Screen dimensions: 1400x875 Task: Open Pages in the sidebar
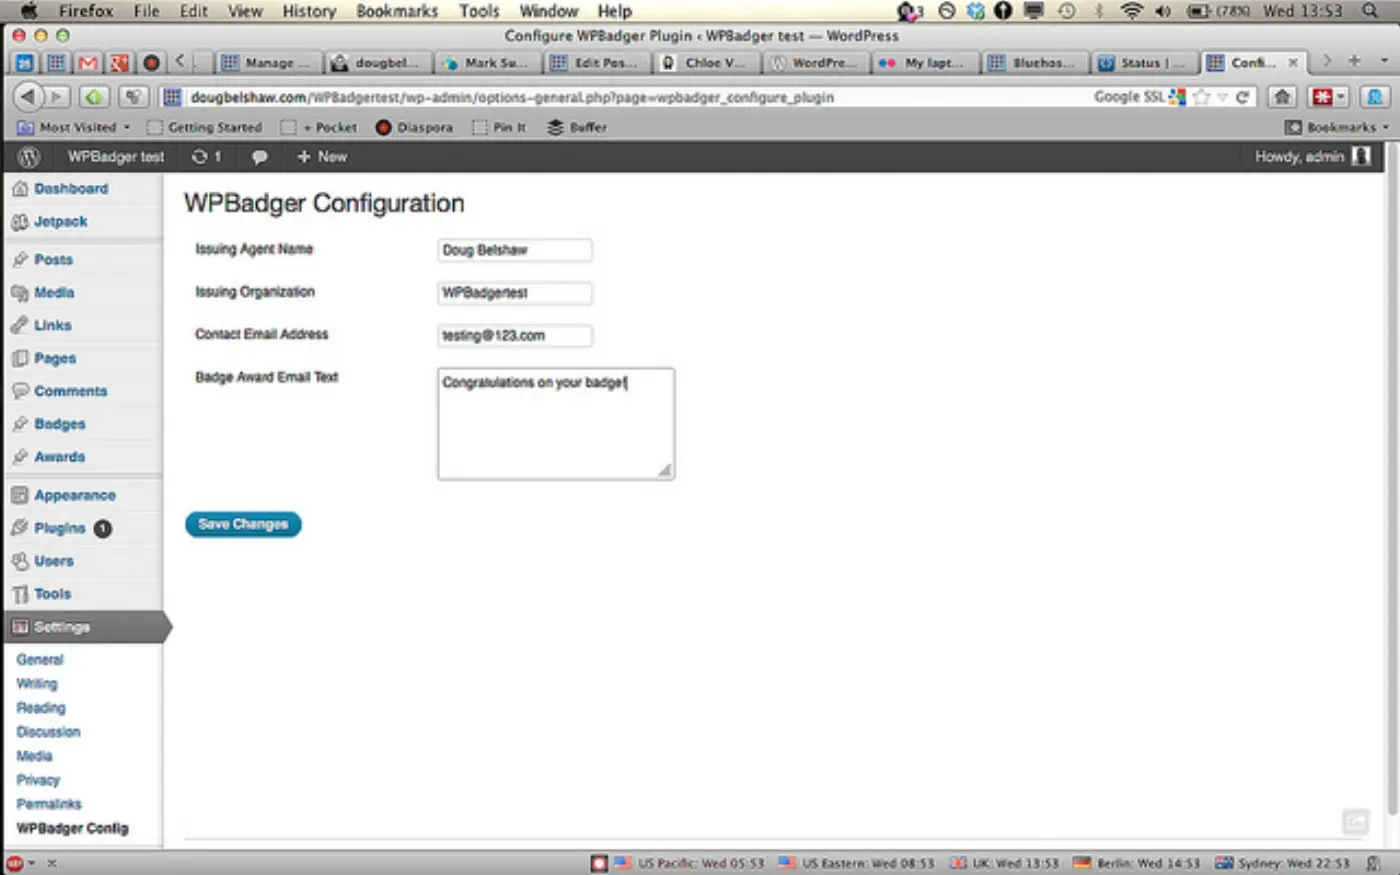point(54,359)
